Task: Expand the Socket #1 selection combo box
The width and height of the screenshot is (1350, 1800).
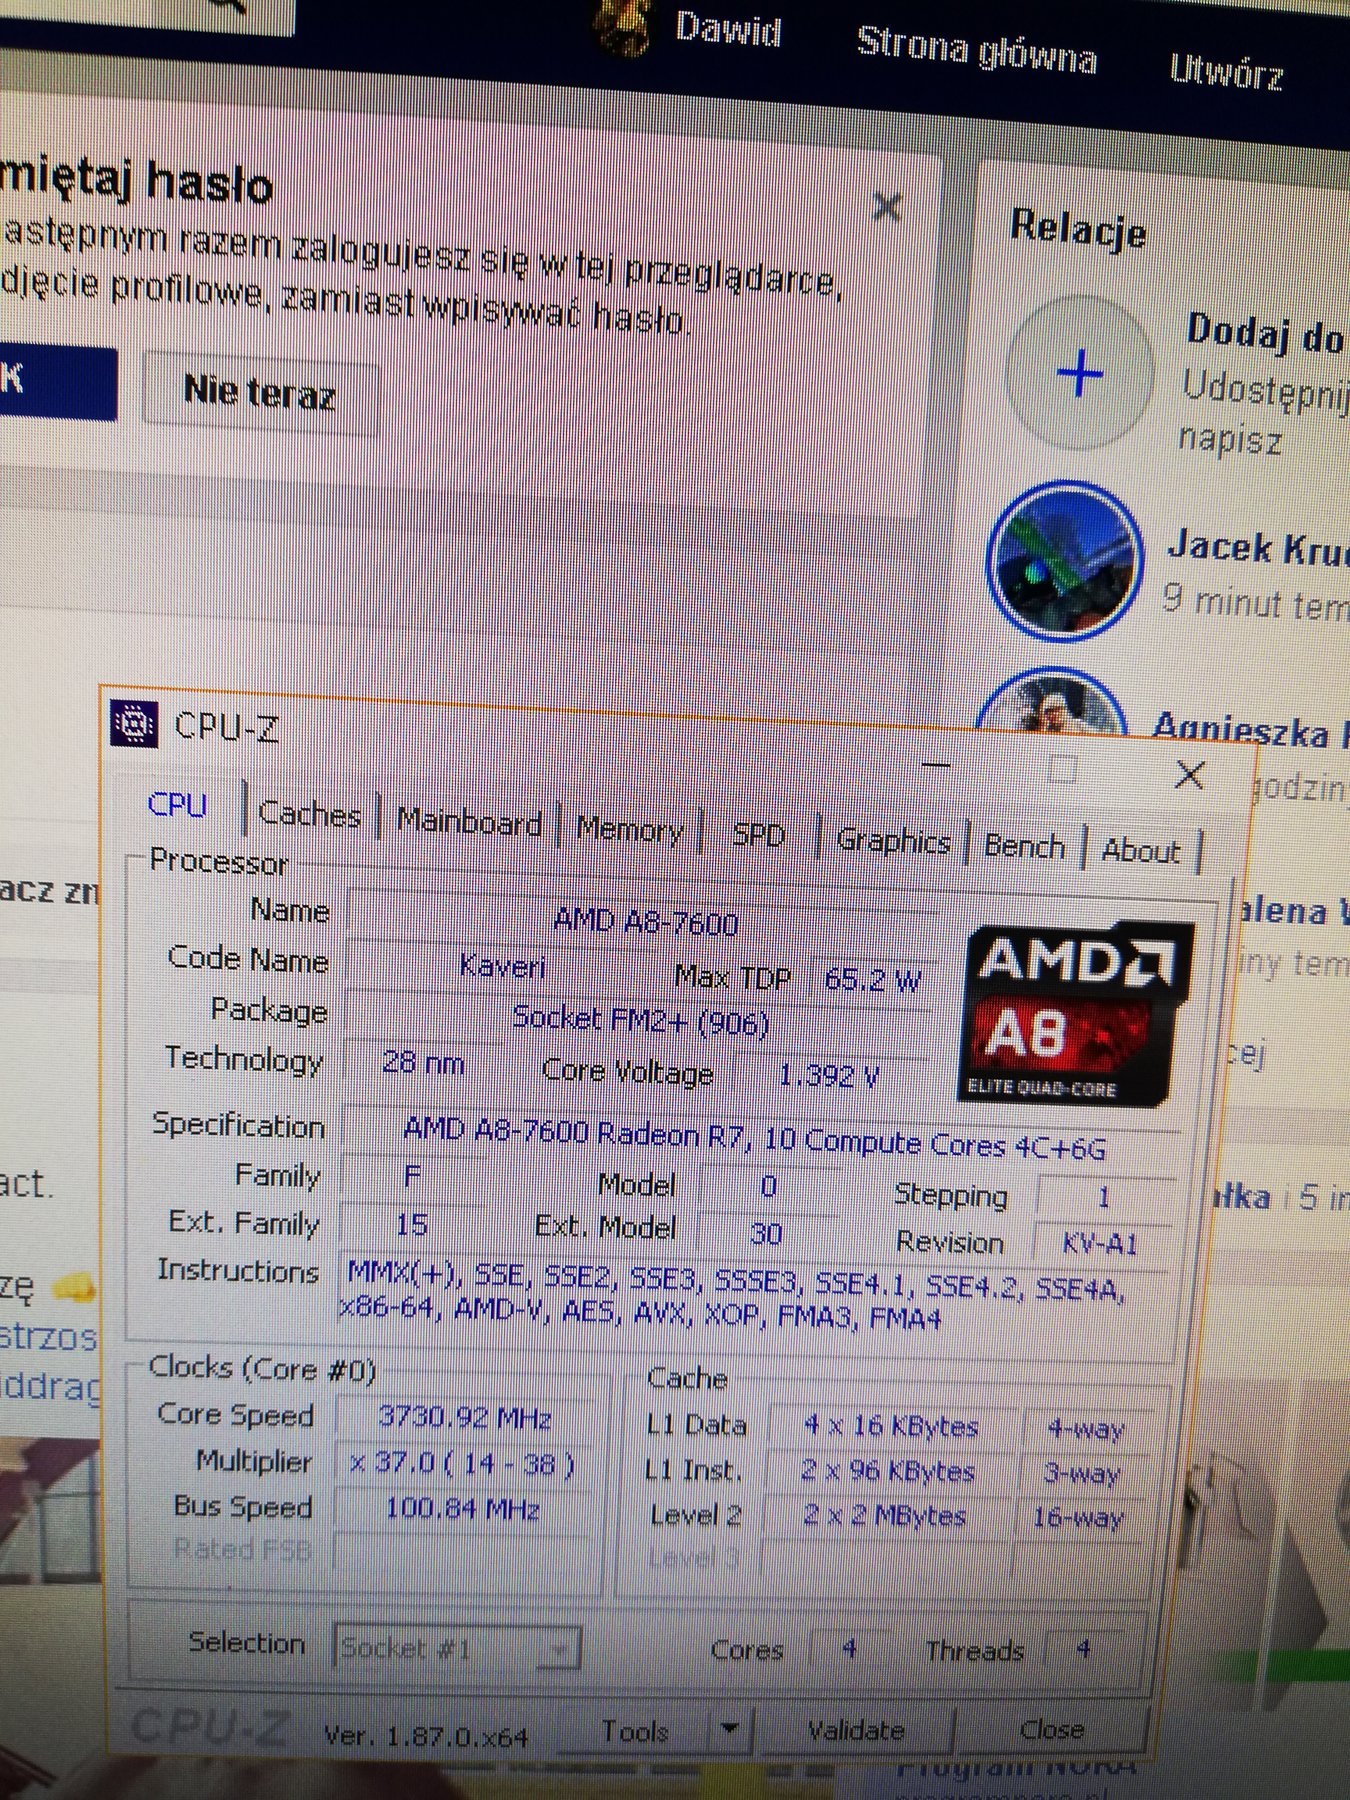Action: [561, 1648]
